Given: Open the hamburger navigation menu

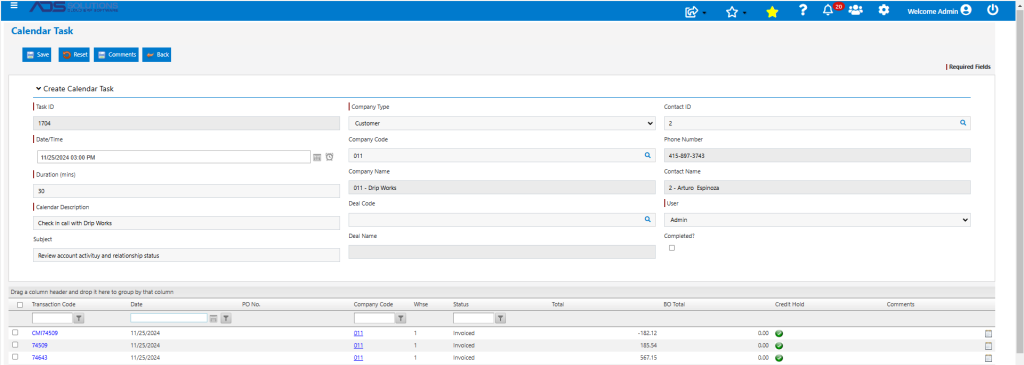Looking at the screenshot, I should (x=14, y=5).
